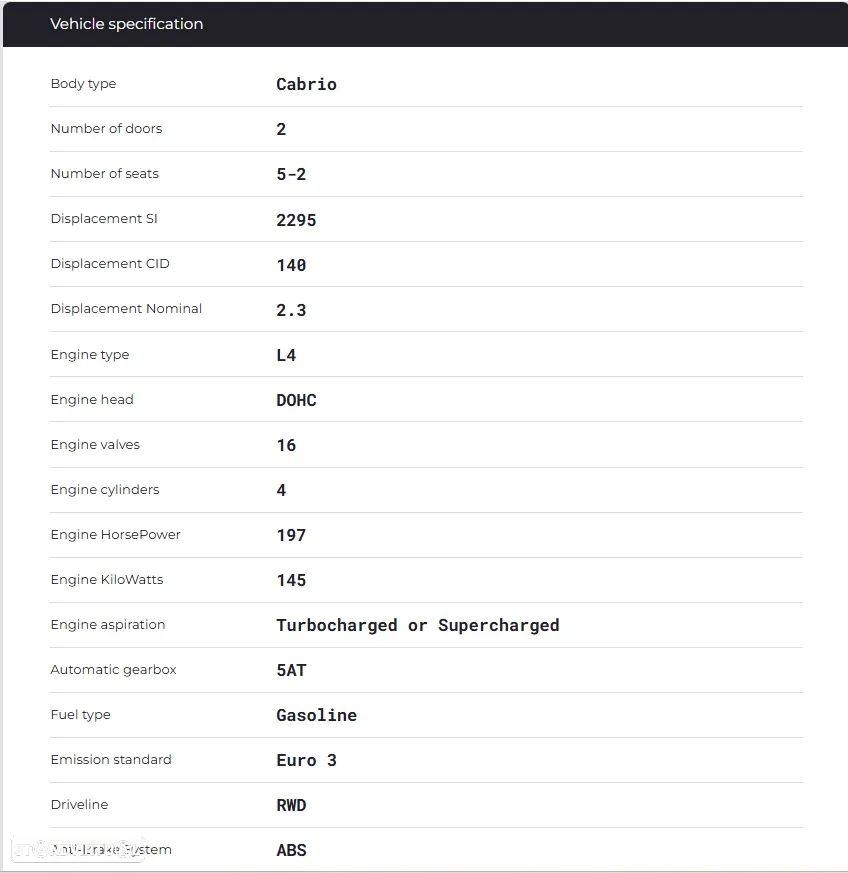This screenshot has width=848, height=873.
Task: Click the Engine valves label
Action: click(x=95, y=444)
